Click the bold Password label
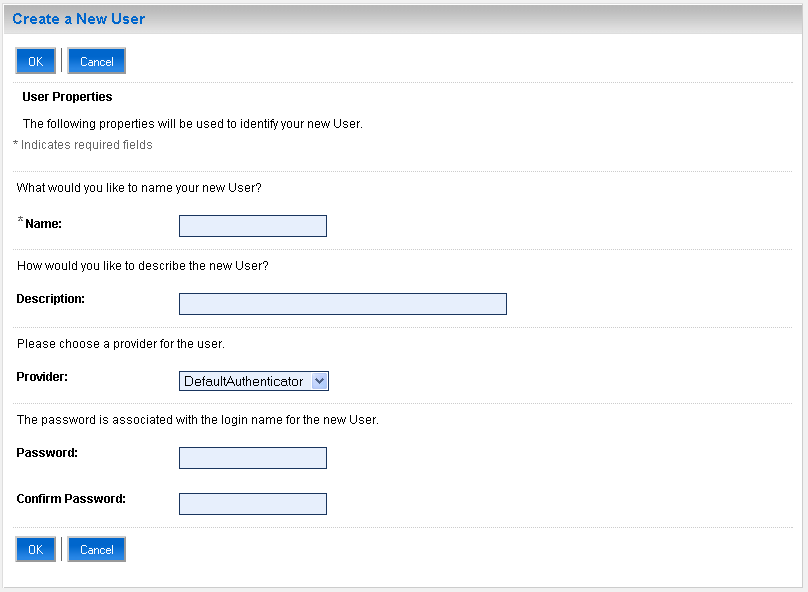The image size is (808, 592). click(x=47, y=452)
